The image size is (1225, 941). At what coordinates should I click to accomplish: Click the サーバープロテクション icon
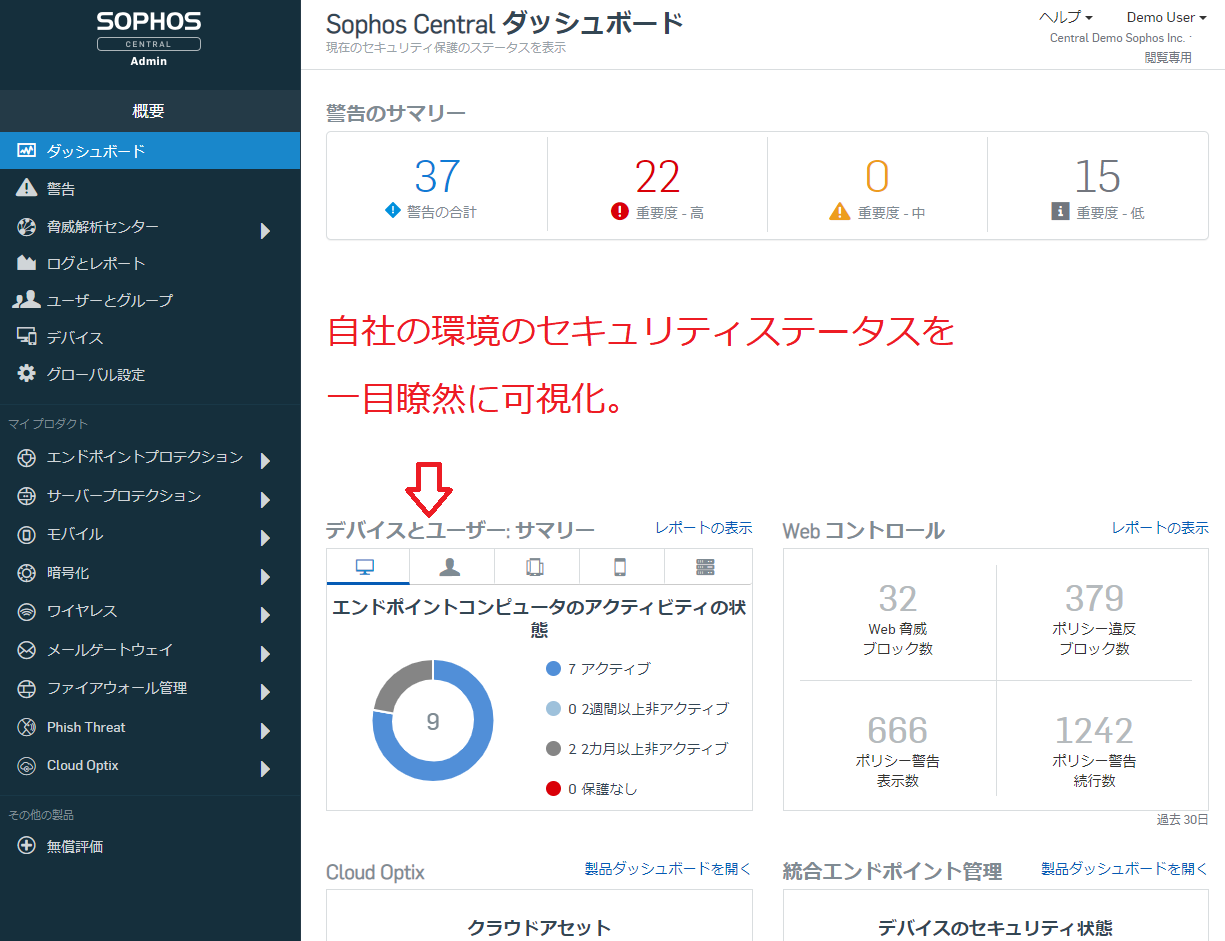click(x=27, y=496)
